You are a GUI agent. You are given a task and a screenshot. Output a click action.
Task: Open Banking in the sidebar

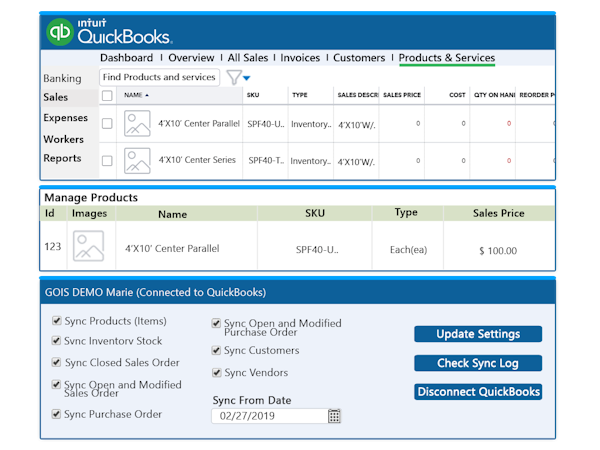(62, 78)
